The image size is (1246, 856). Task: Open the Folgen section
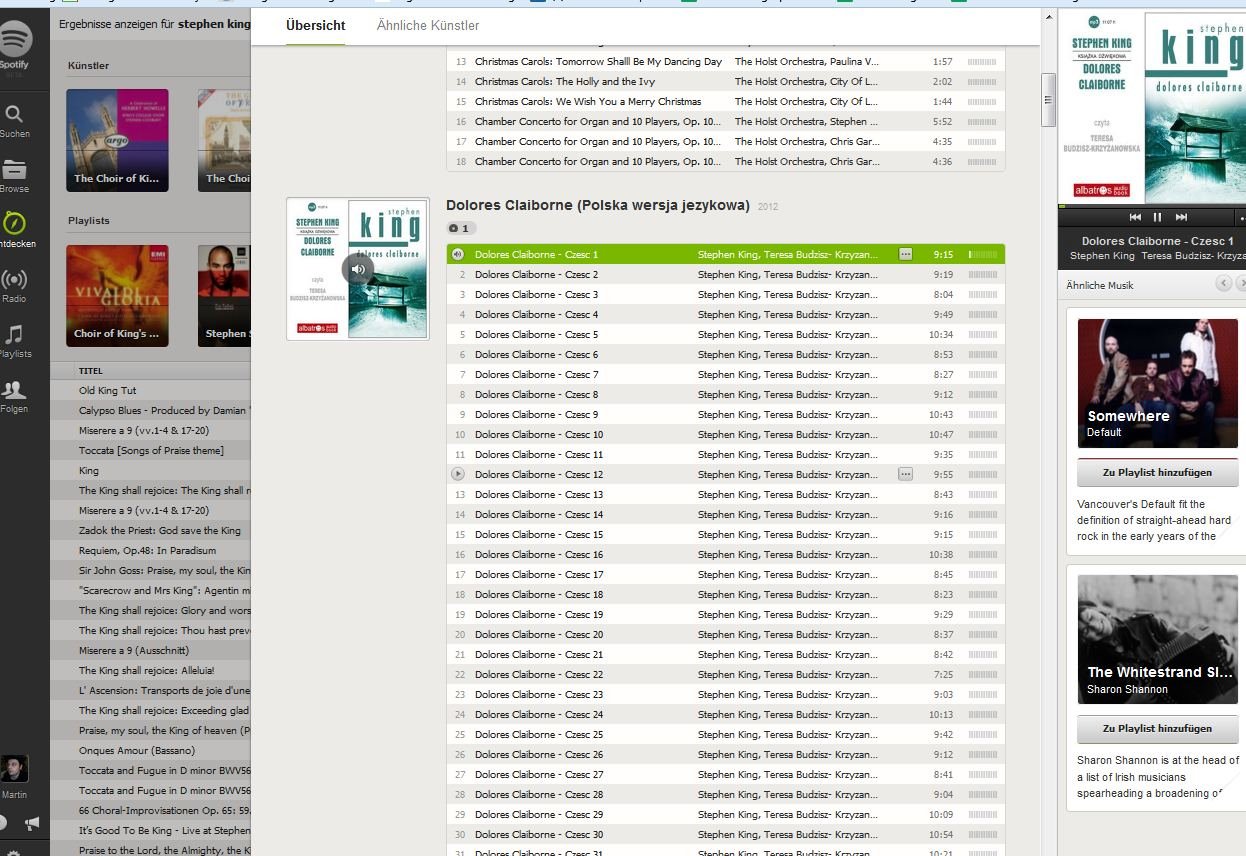14,395
